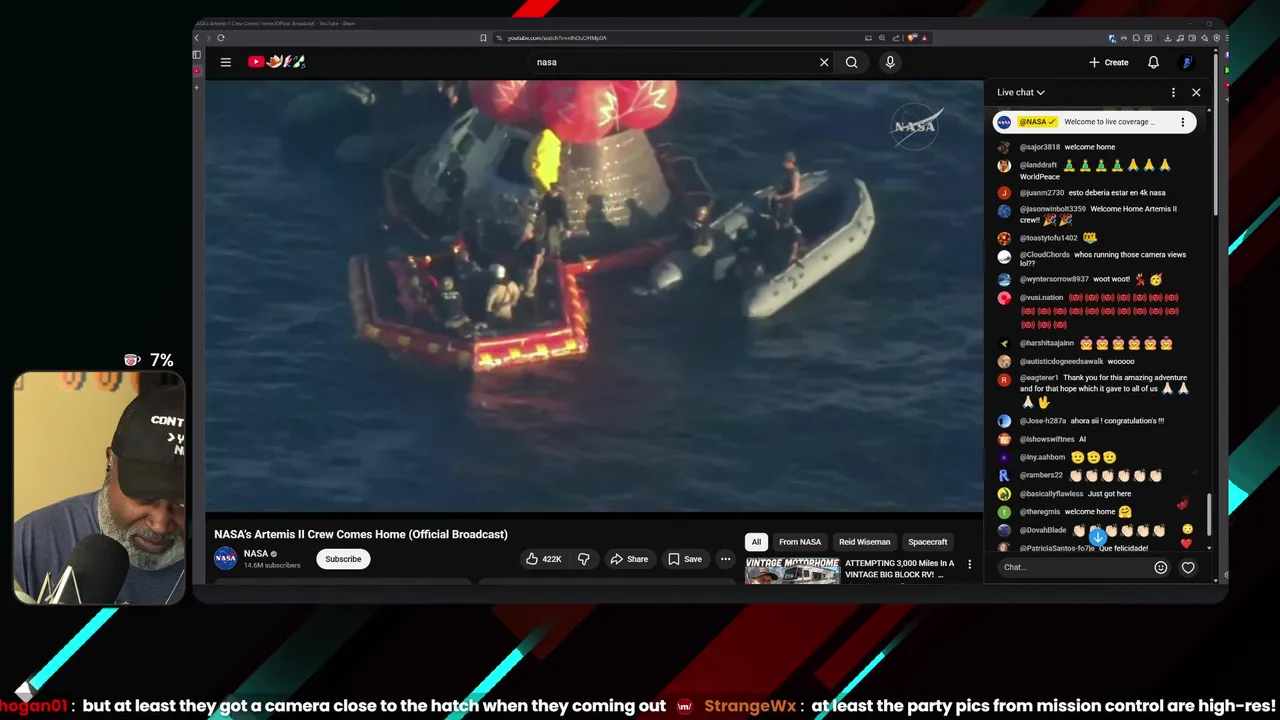
Task: Open Attempting 3,000 Miles video title
Action: click(x=899, y=569)
